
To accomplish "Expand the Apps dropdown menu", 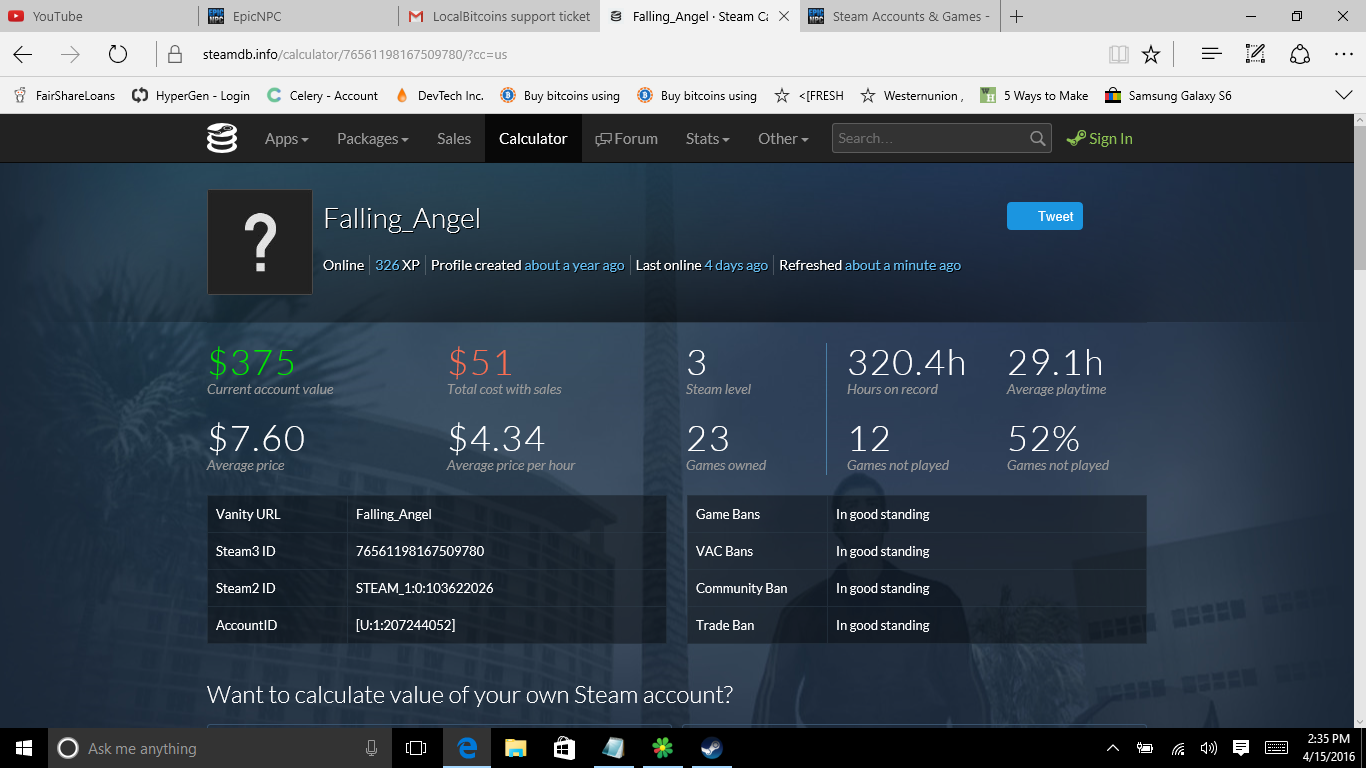I will pyautogui.click(x=286, y=139).
